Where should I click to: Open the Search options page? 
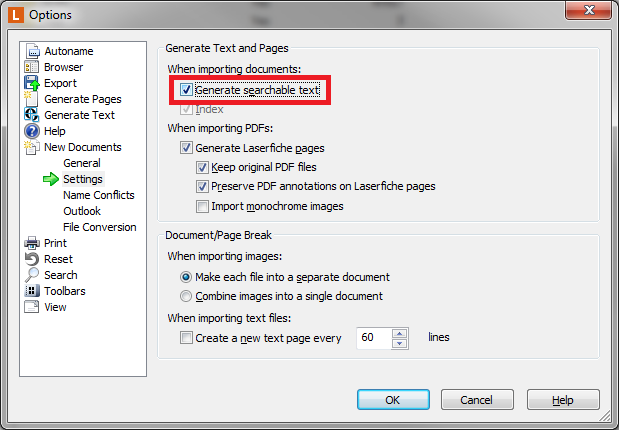(61, 275)
